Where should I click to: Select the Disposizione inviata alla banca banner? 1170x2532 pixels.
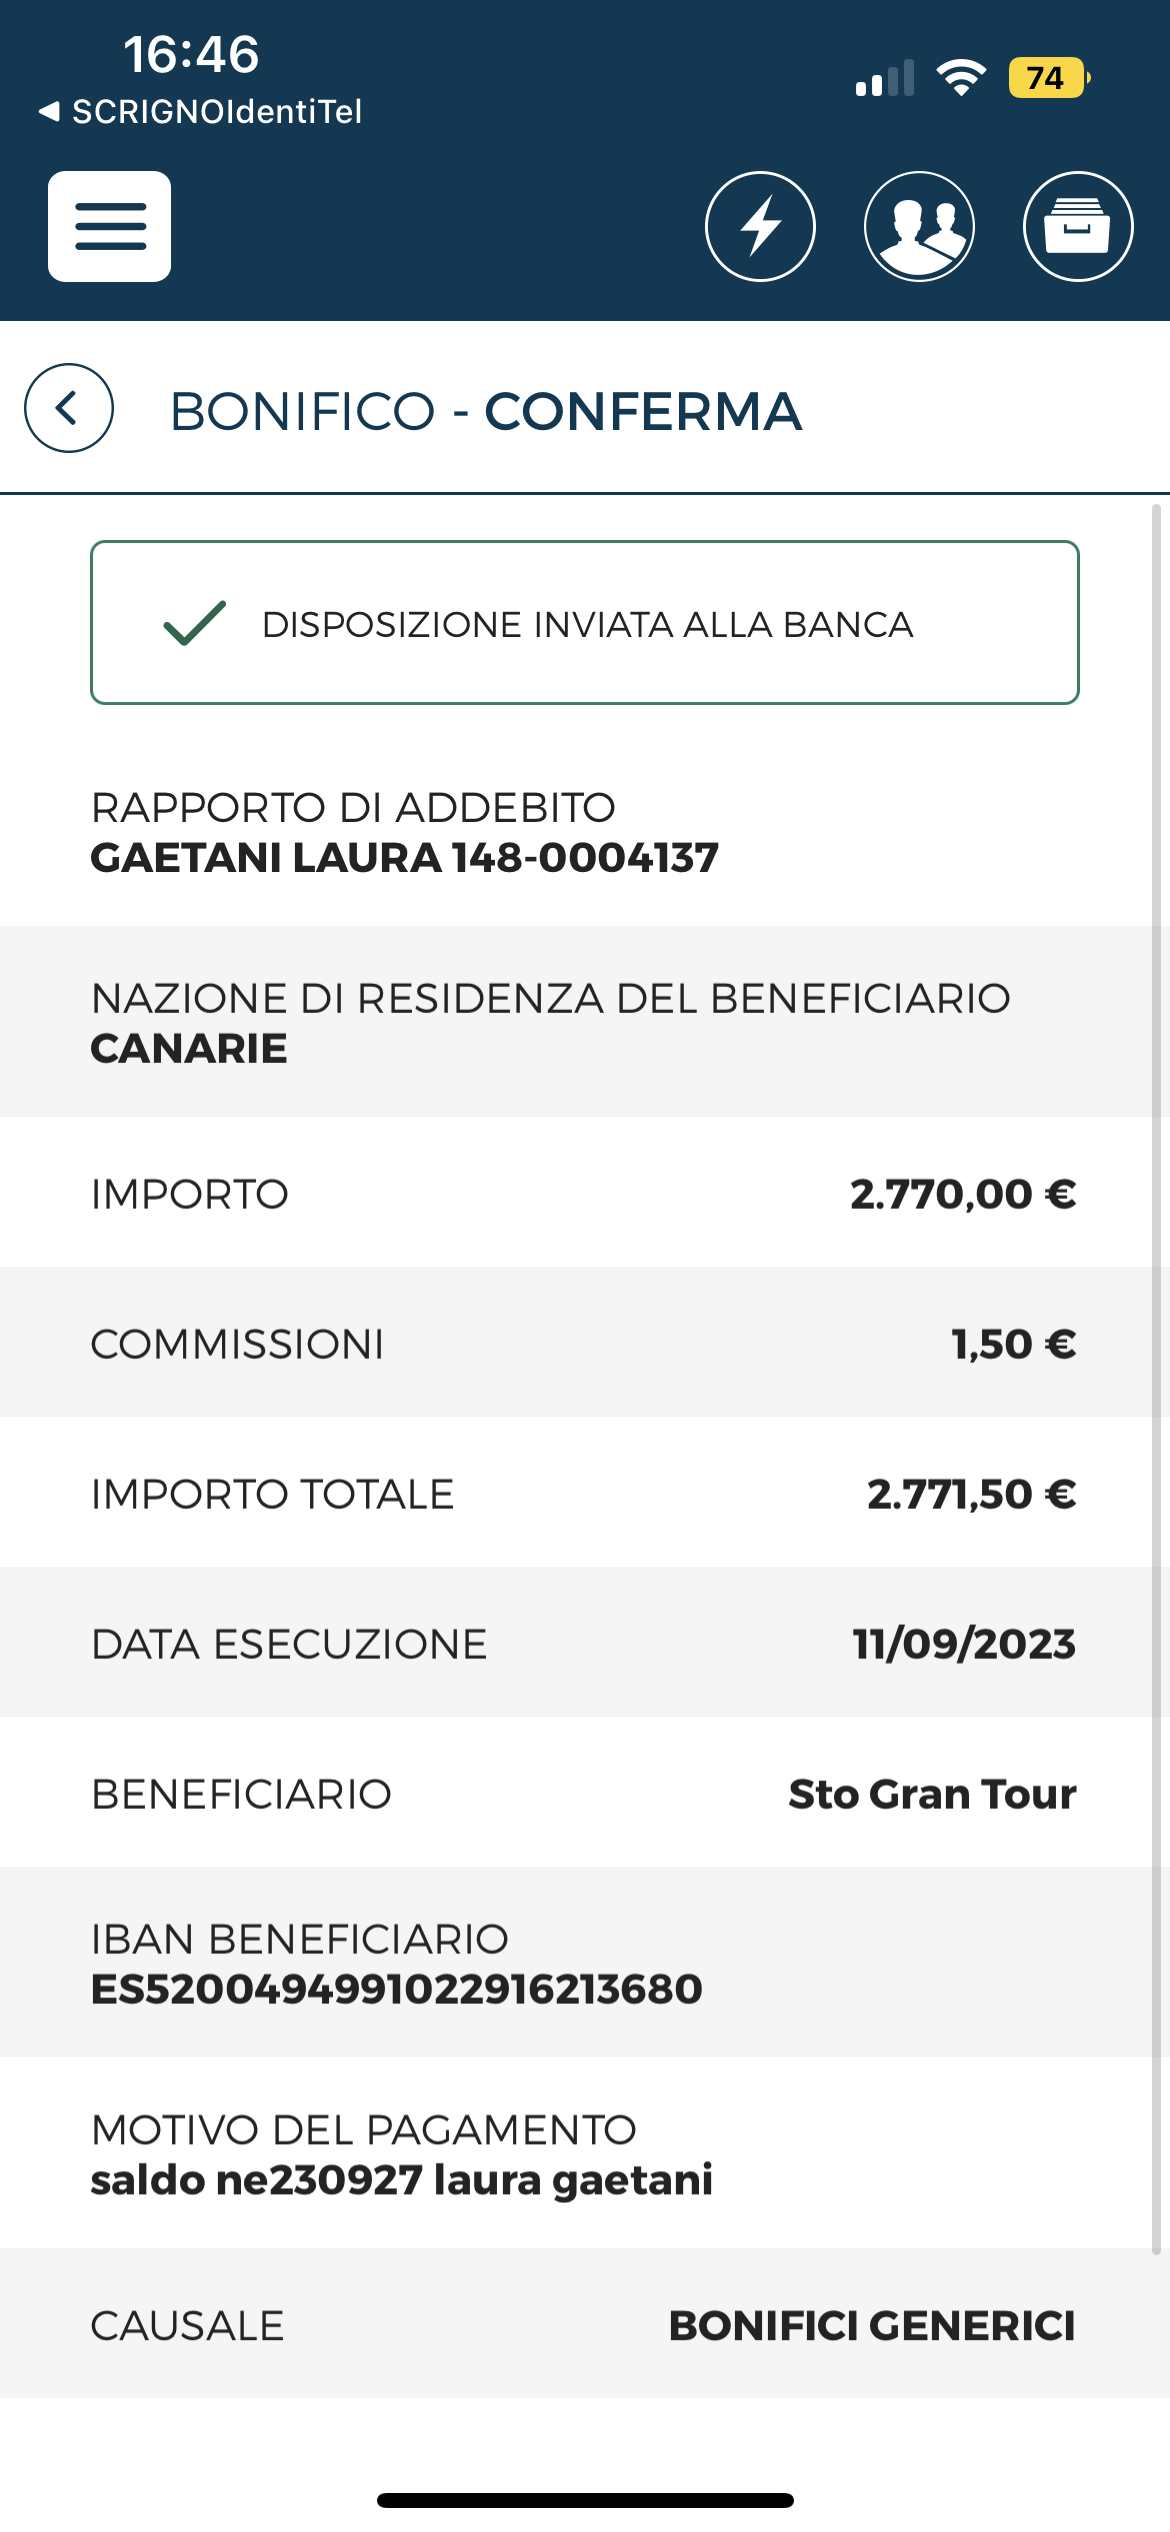(585, 623)
